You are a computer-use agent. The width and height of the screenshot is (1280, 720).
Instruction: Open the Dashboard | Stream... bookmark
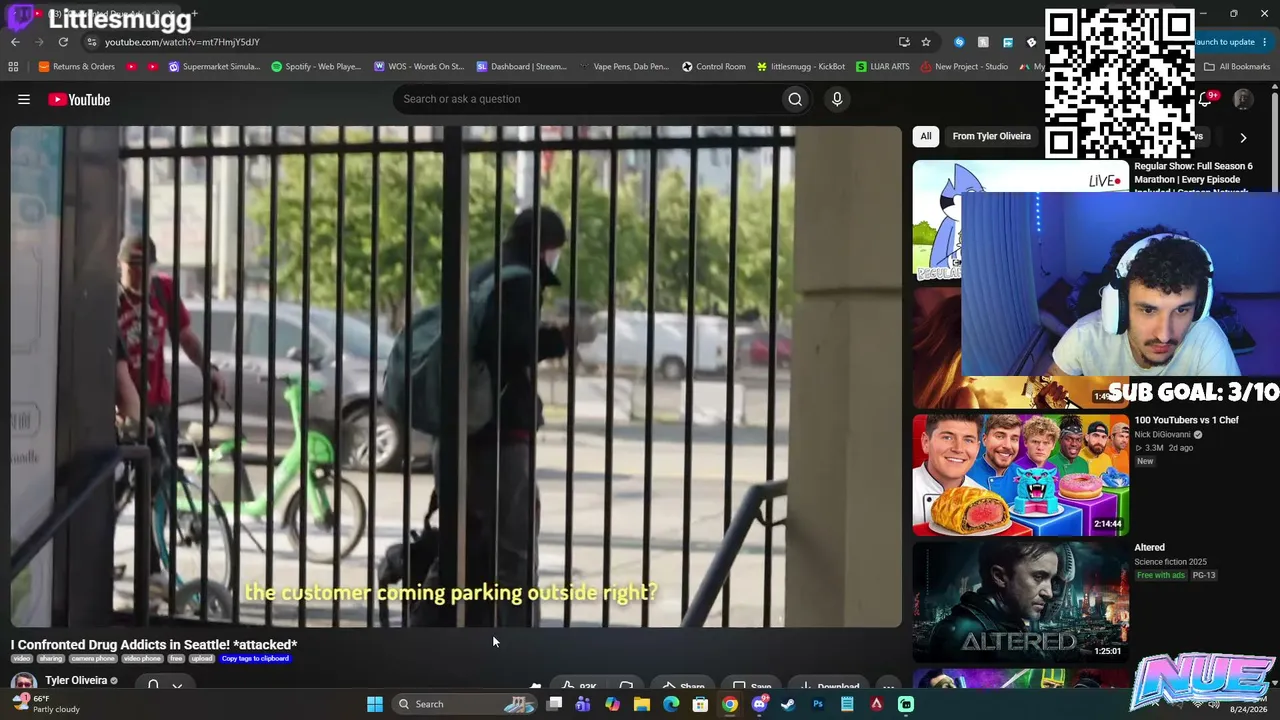522,67
